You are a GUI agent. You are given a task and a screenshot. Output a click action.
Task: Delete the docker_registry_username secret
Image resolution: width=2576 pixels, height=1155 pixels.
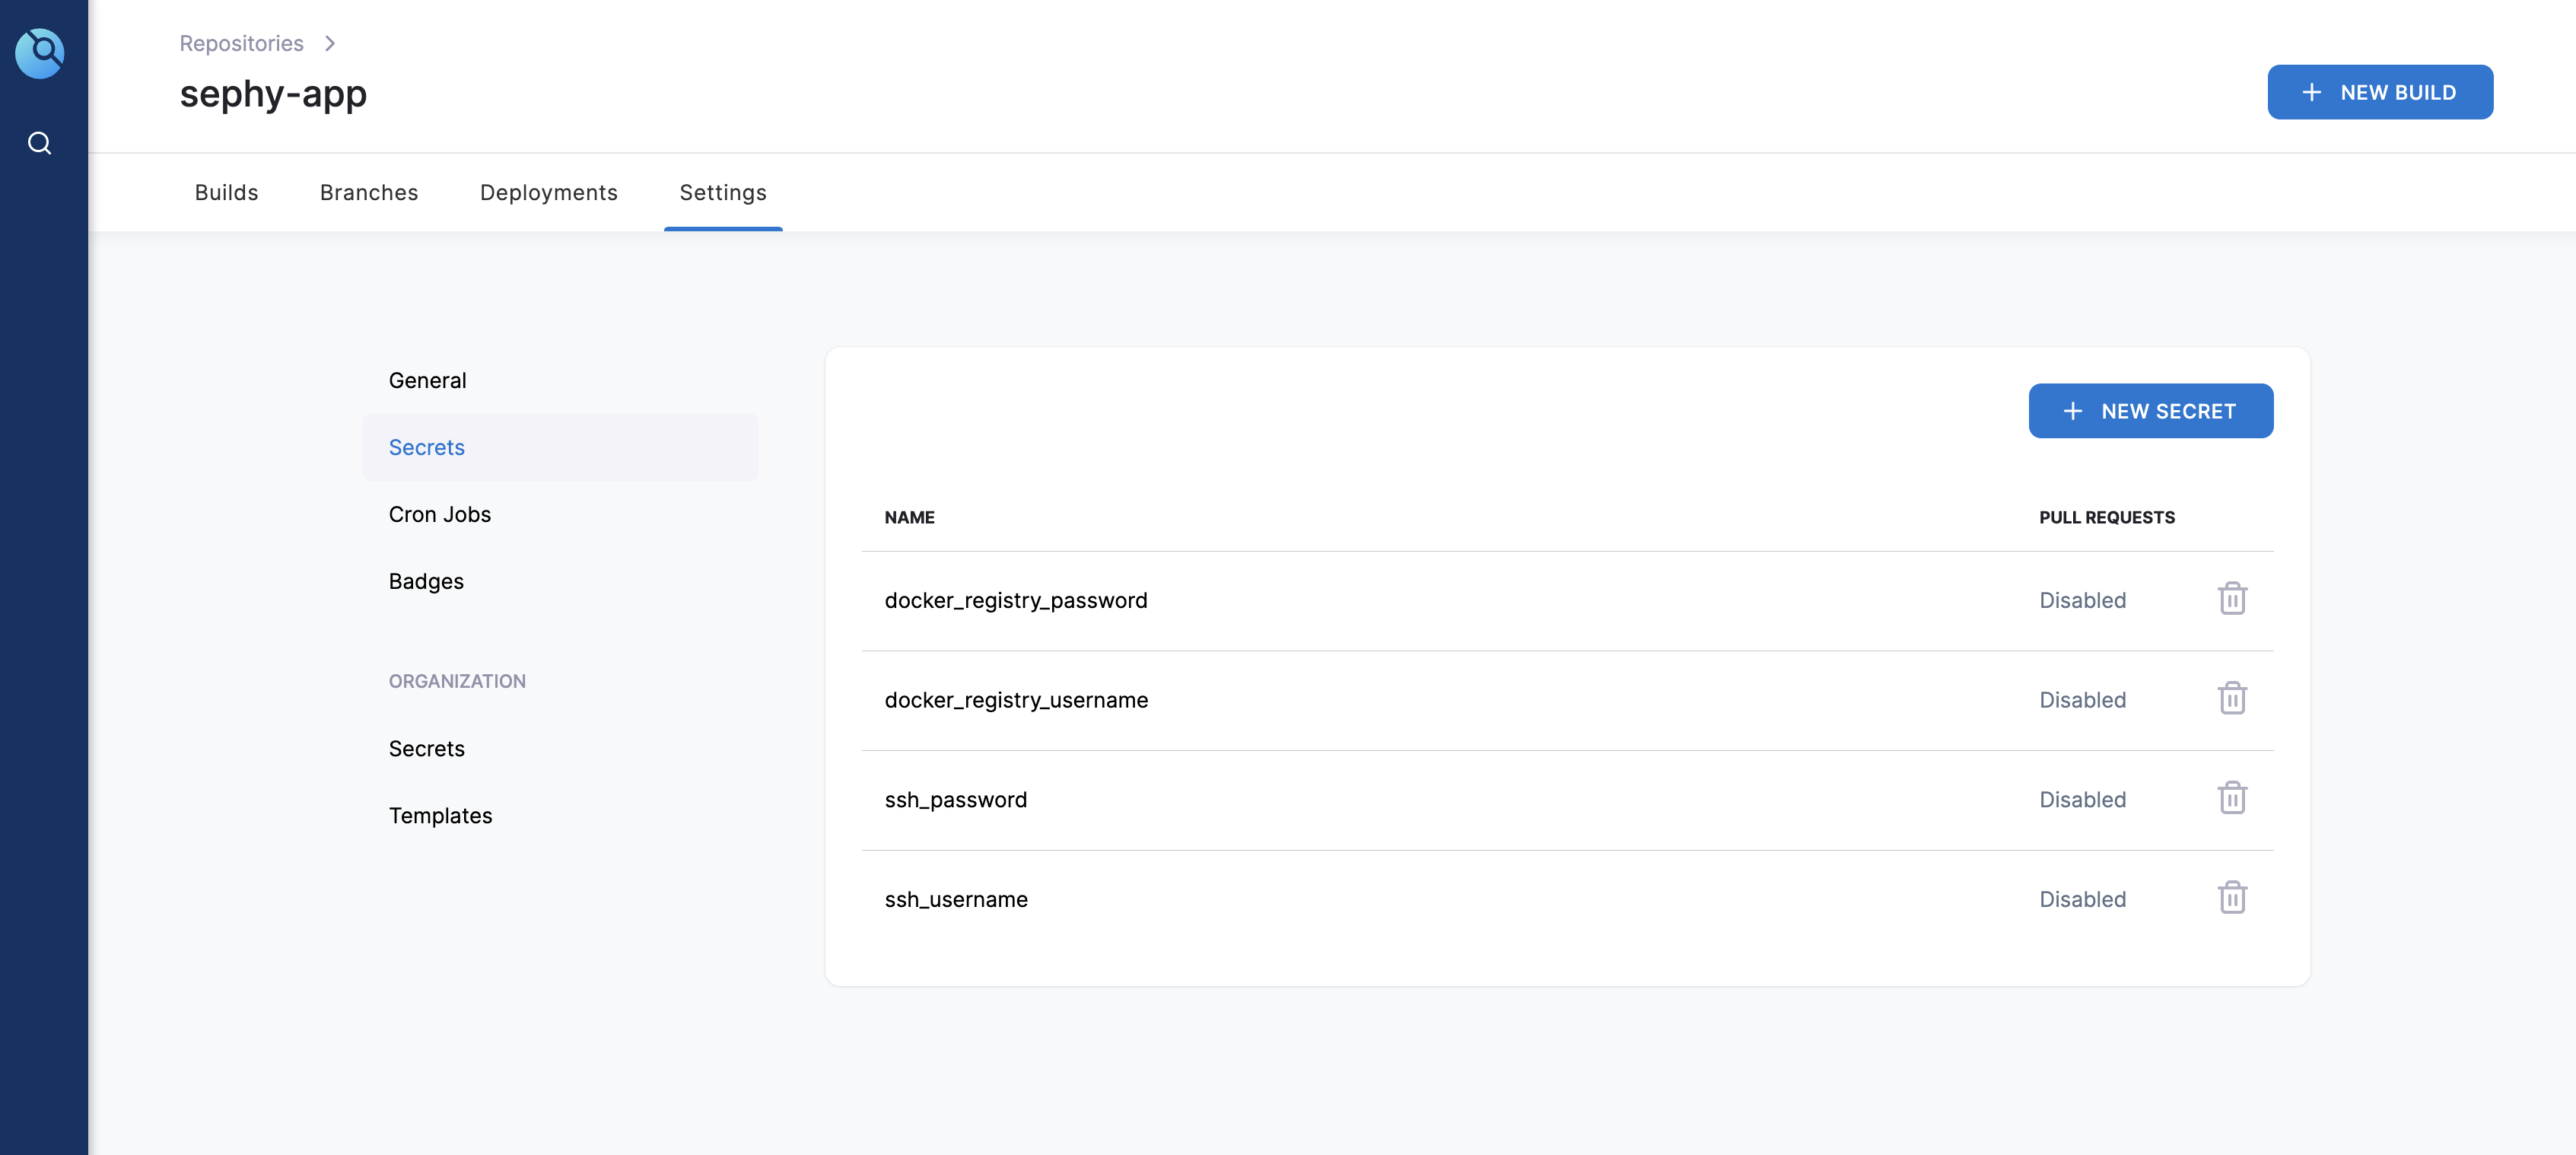[2232, 699]
